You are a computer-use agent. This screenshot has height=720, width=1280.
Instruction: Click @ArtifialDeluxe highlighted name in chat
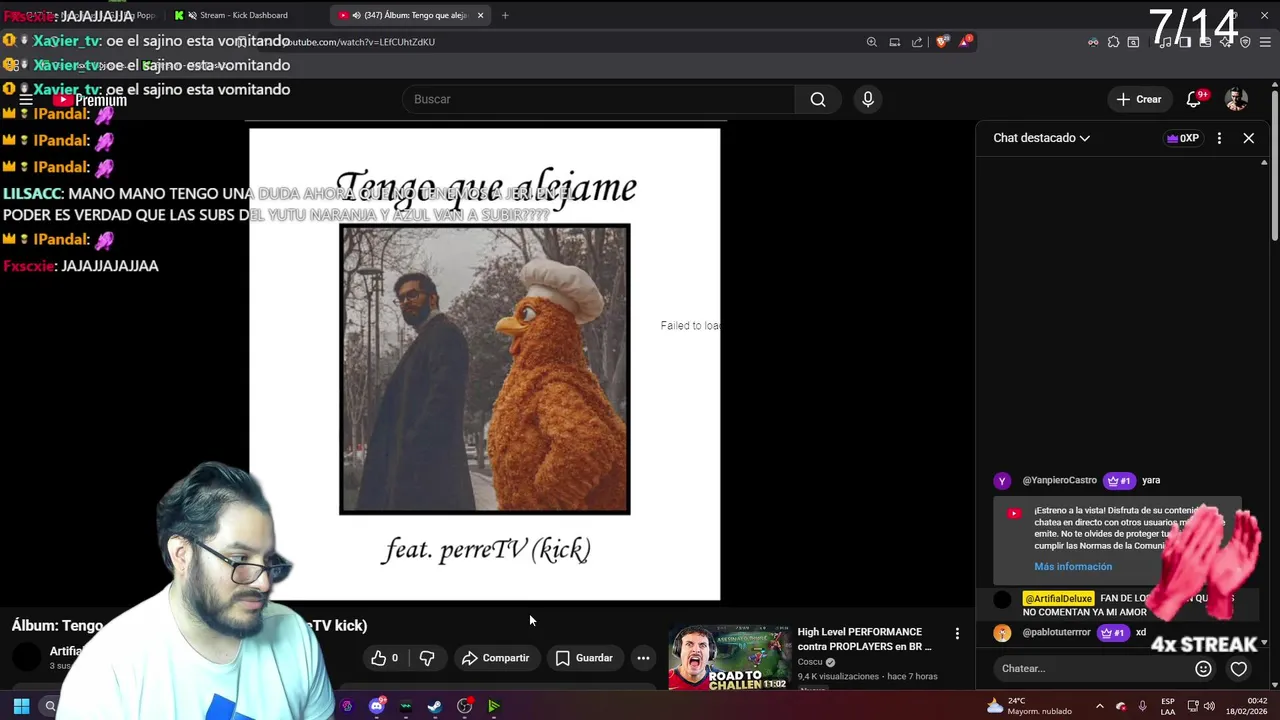pyautogui.click(x=1058, y=598)
